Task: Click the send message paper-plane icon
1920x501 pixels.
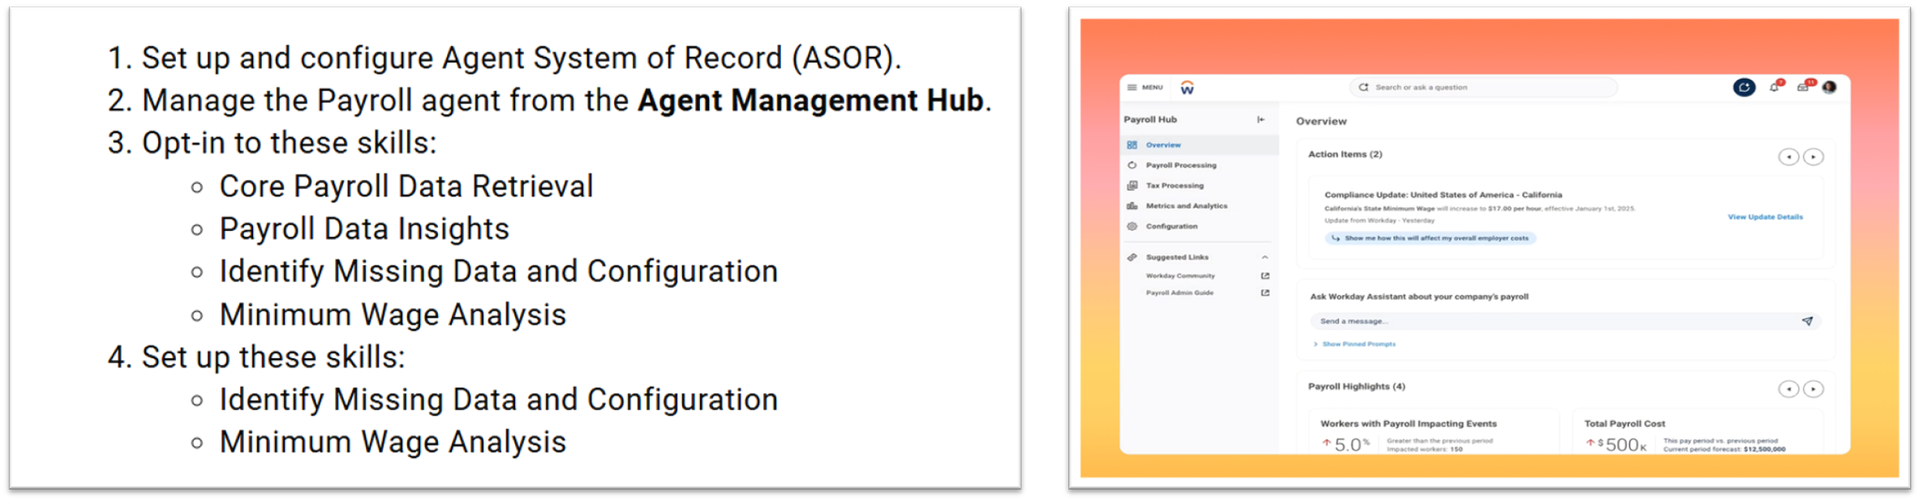Action: coord(1807,321)
